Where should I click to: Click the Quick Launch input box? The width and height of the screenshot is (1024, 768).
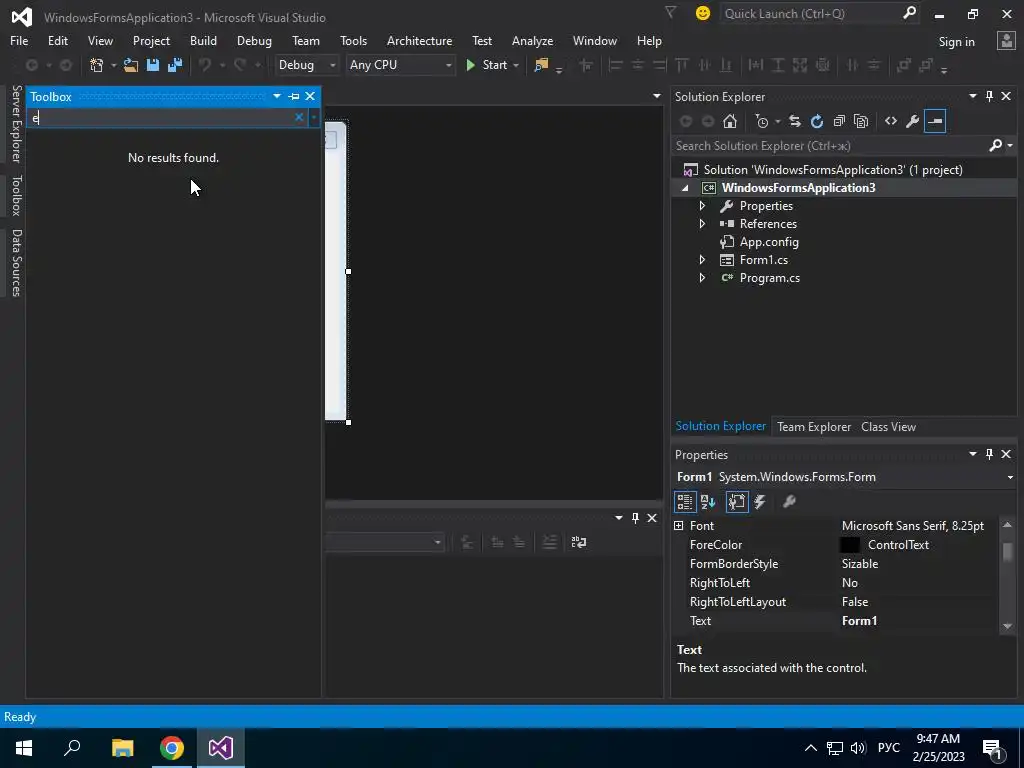pos(810,13)
